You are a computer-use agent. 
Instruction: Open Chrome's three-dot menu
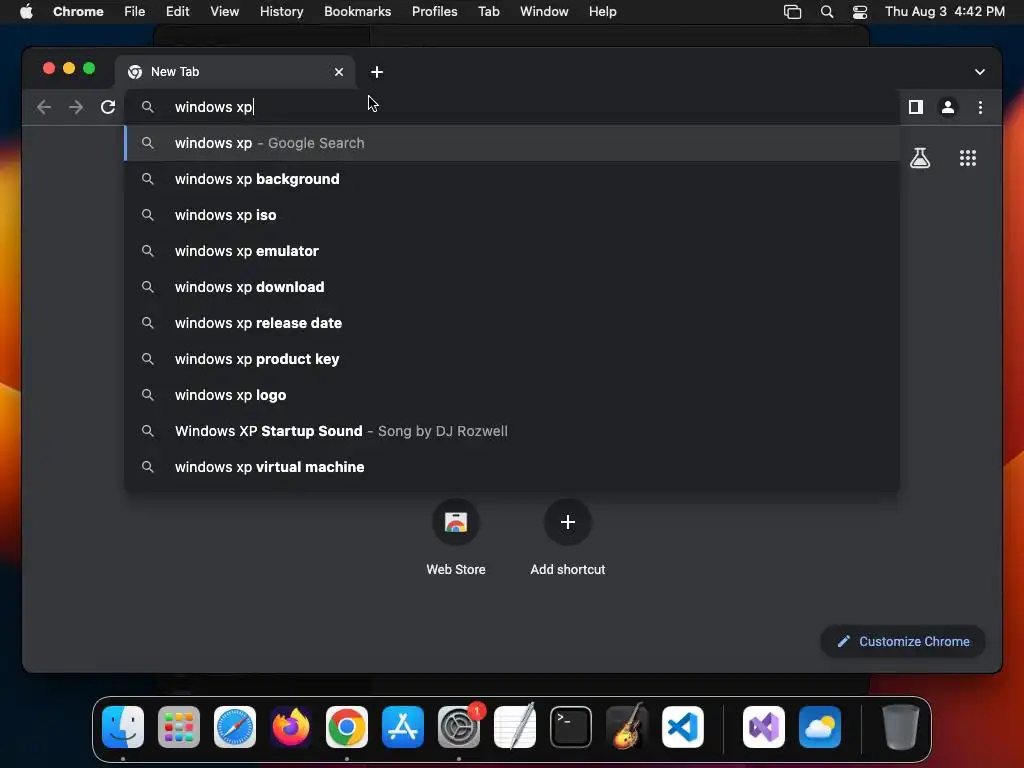[980, 107]
